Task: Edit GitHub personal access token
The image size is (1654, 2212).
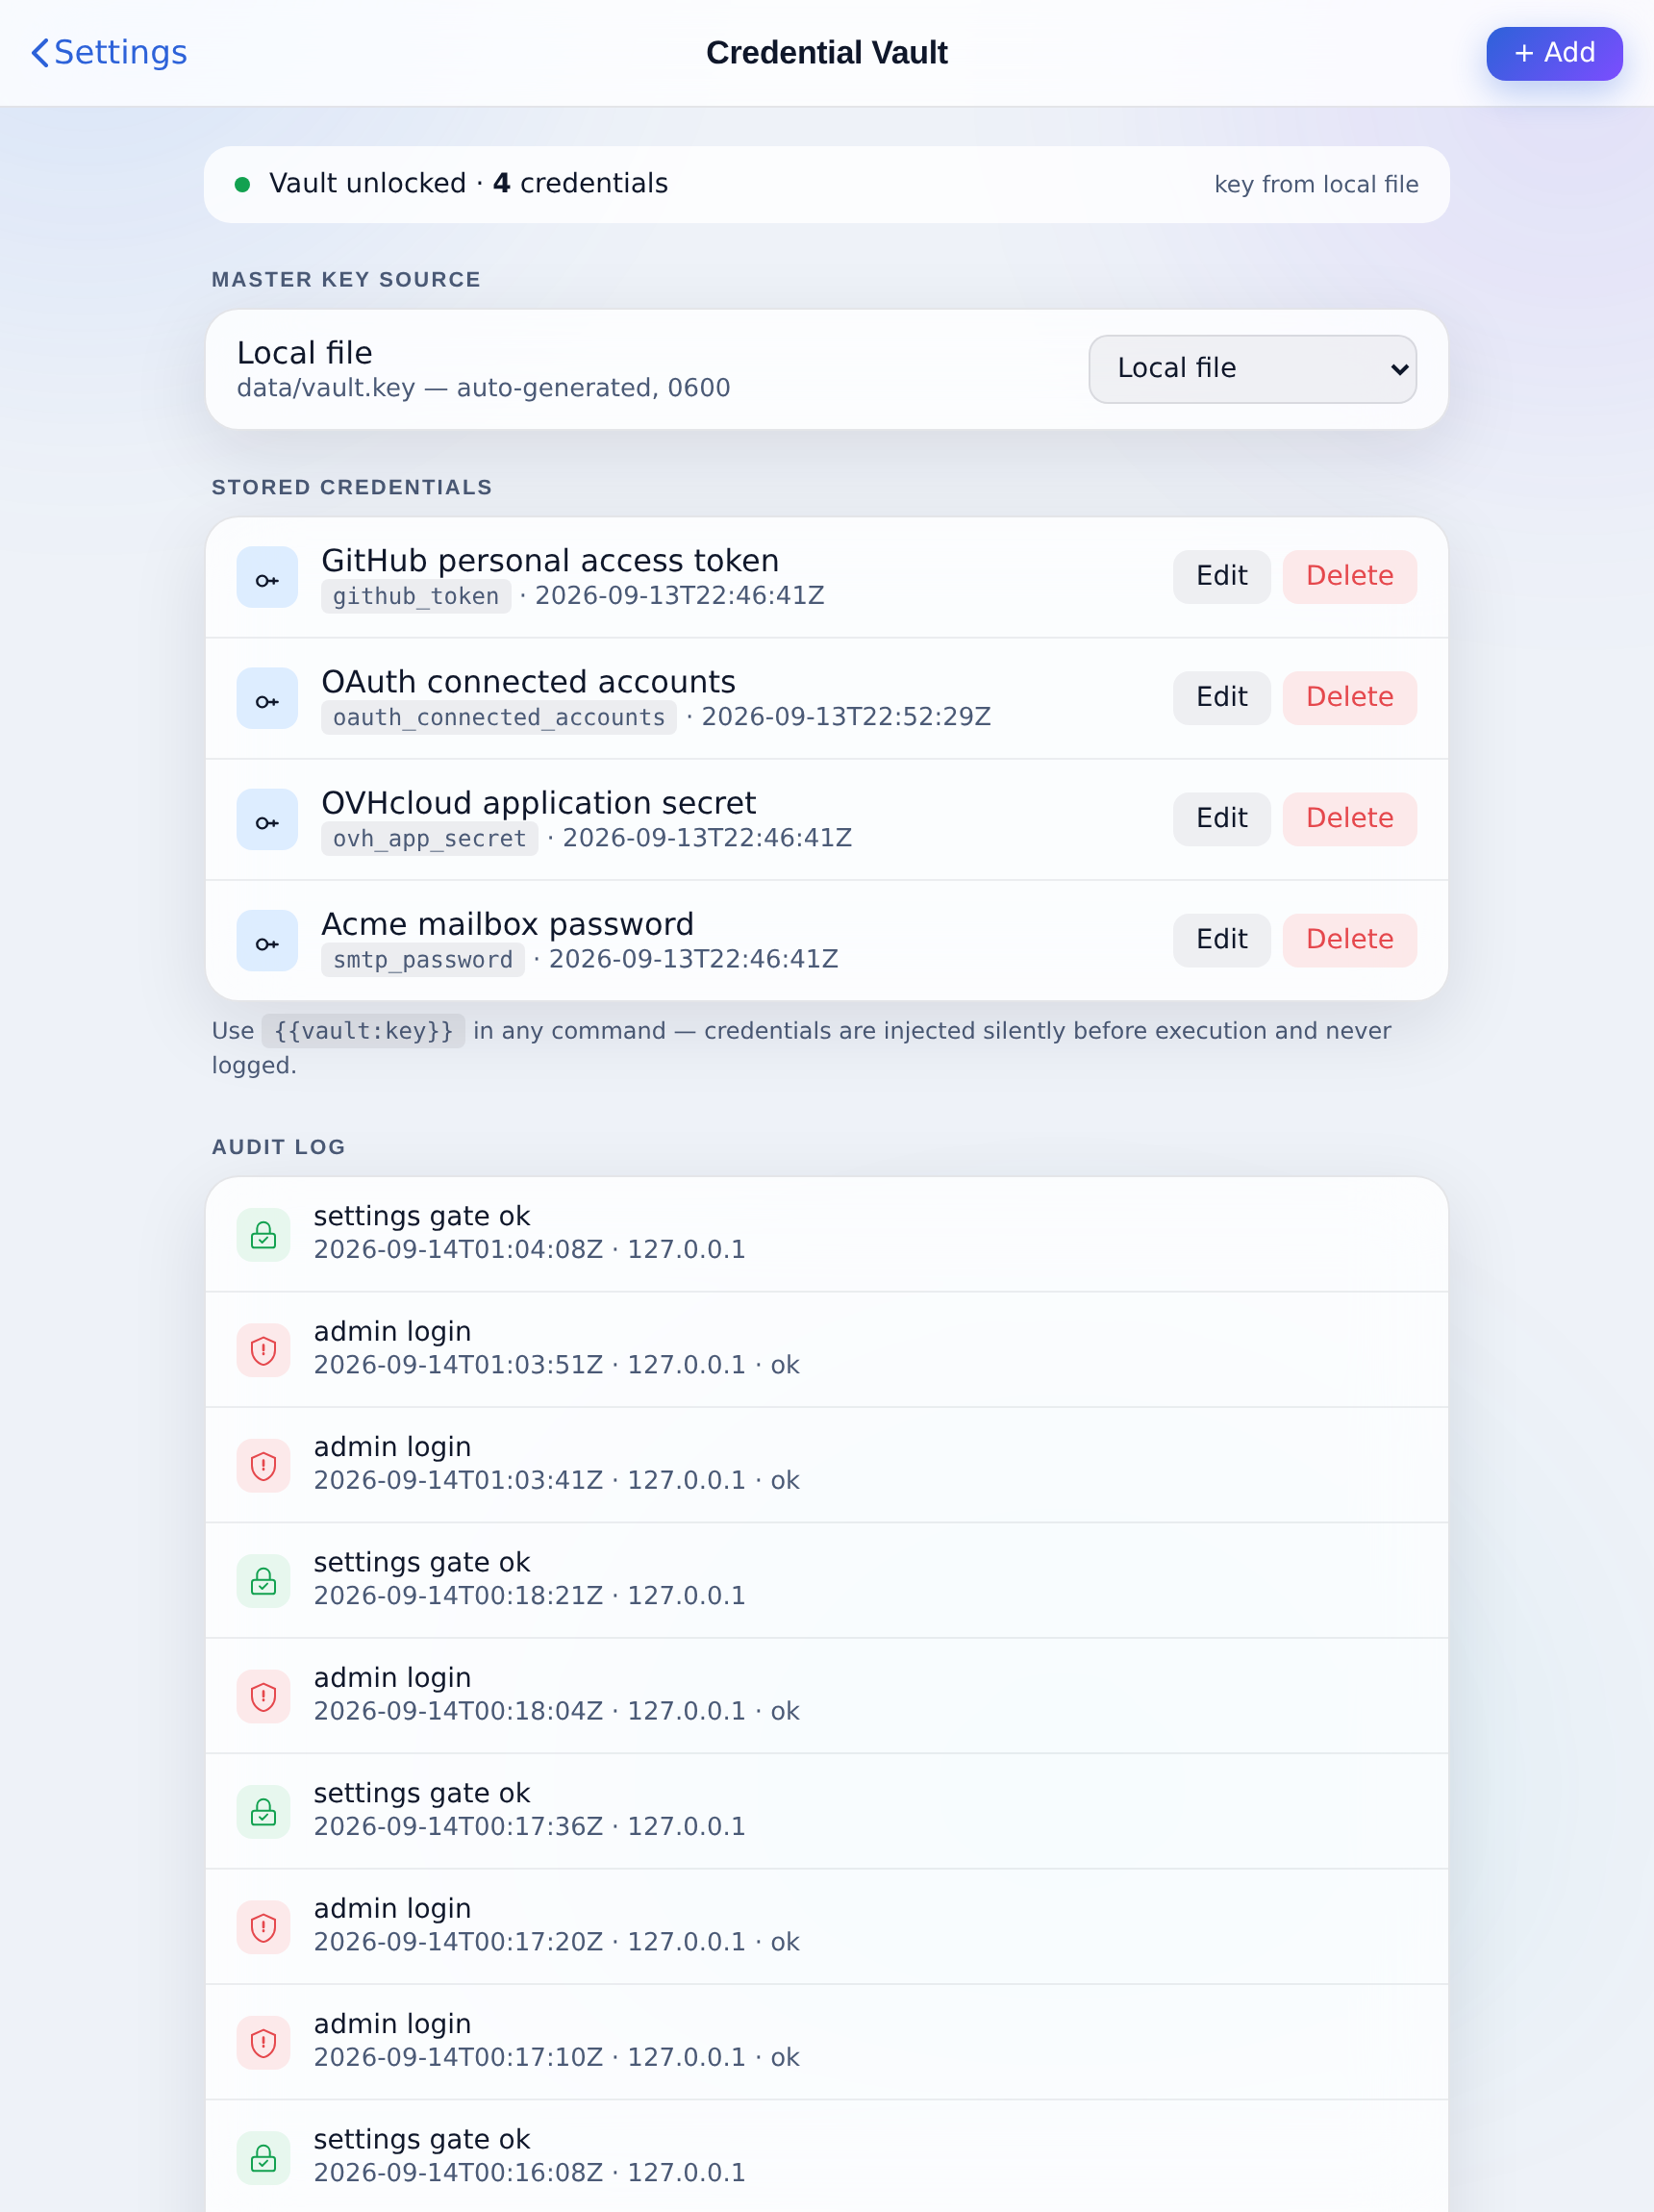Action: tap(1221, 576)
